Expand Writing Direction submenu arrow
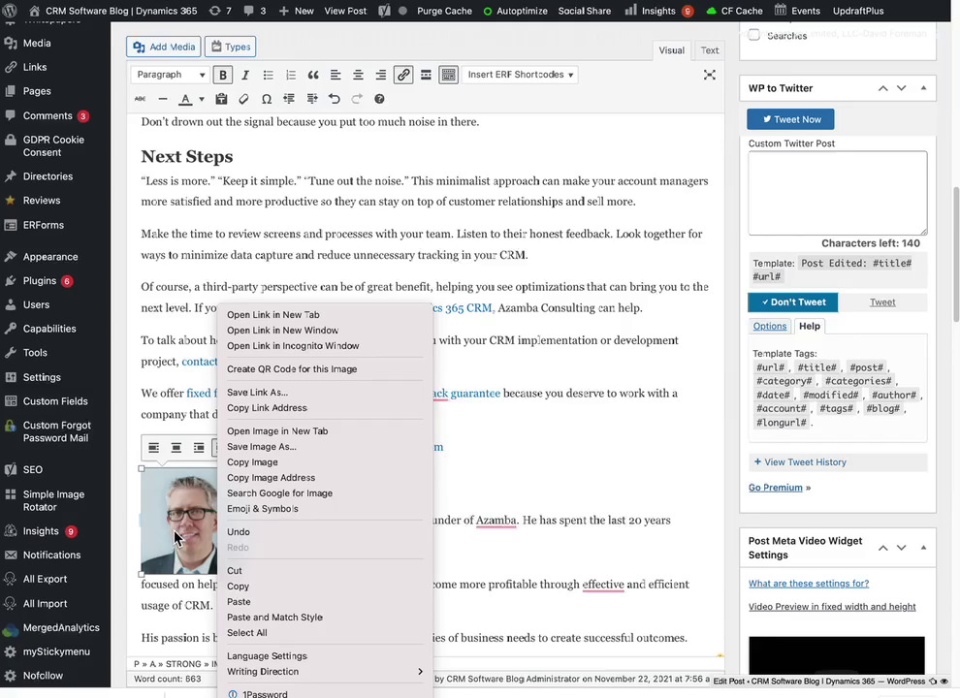 coord(420,672)
